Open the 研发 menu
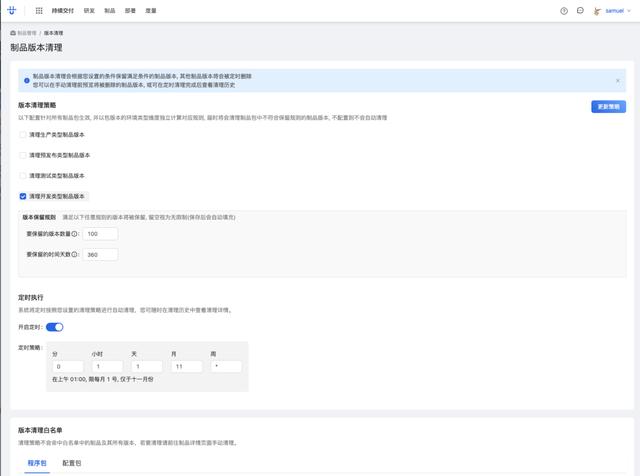 tap(89, 11)
